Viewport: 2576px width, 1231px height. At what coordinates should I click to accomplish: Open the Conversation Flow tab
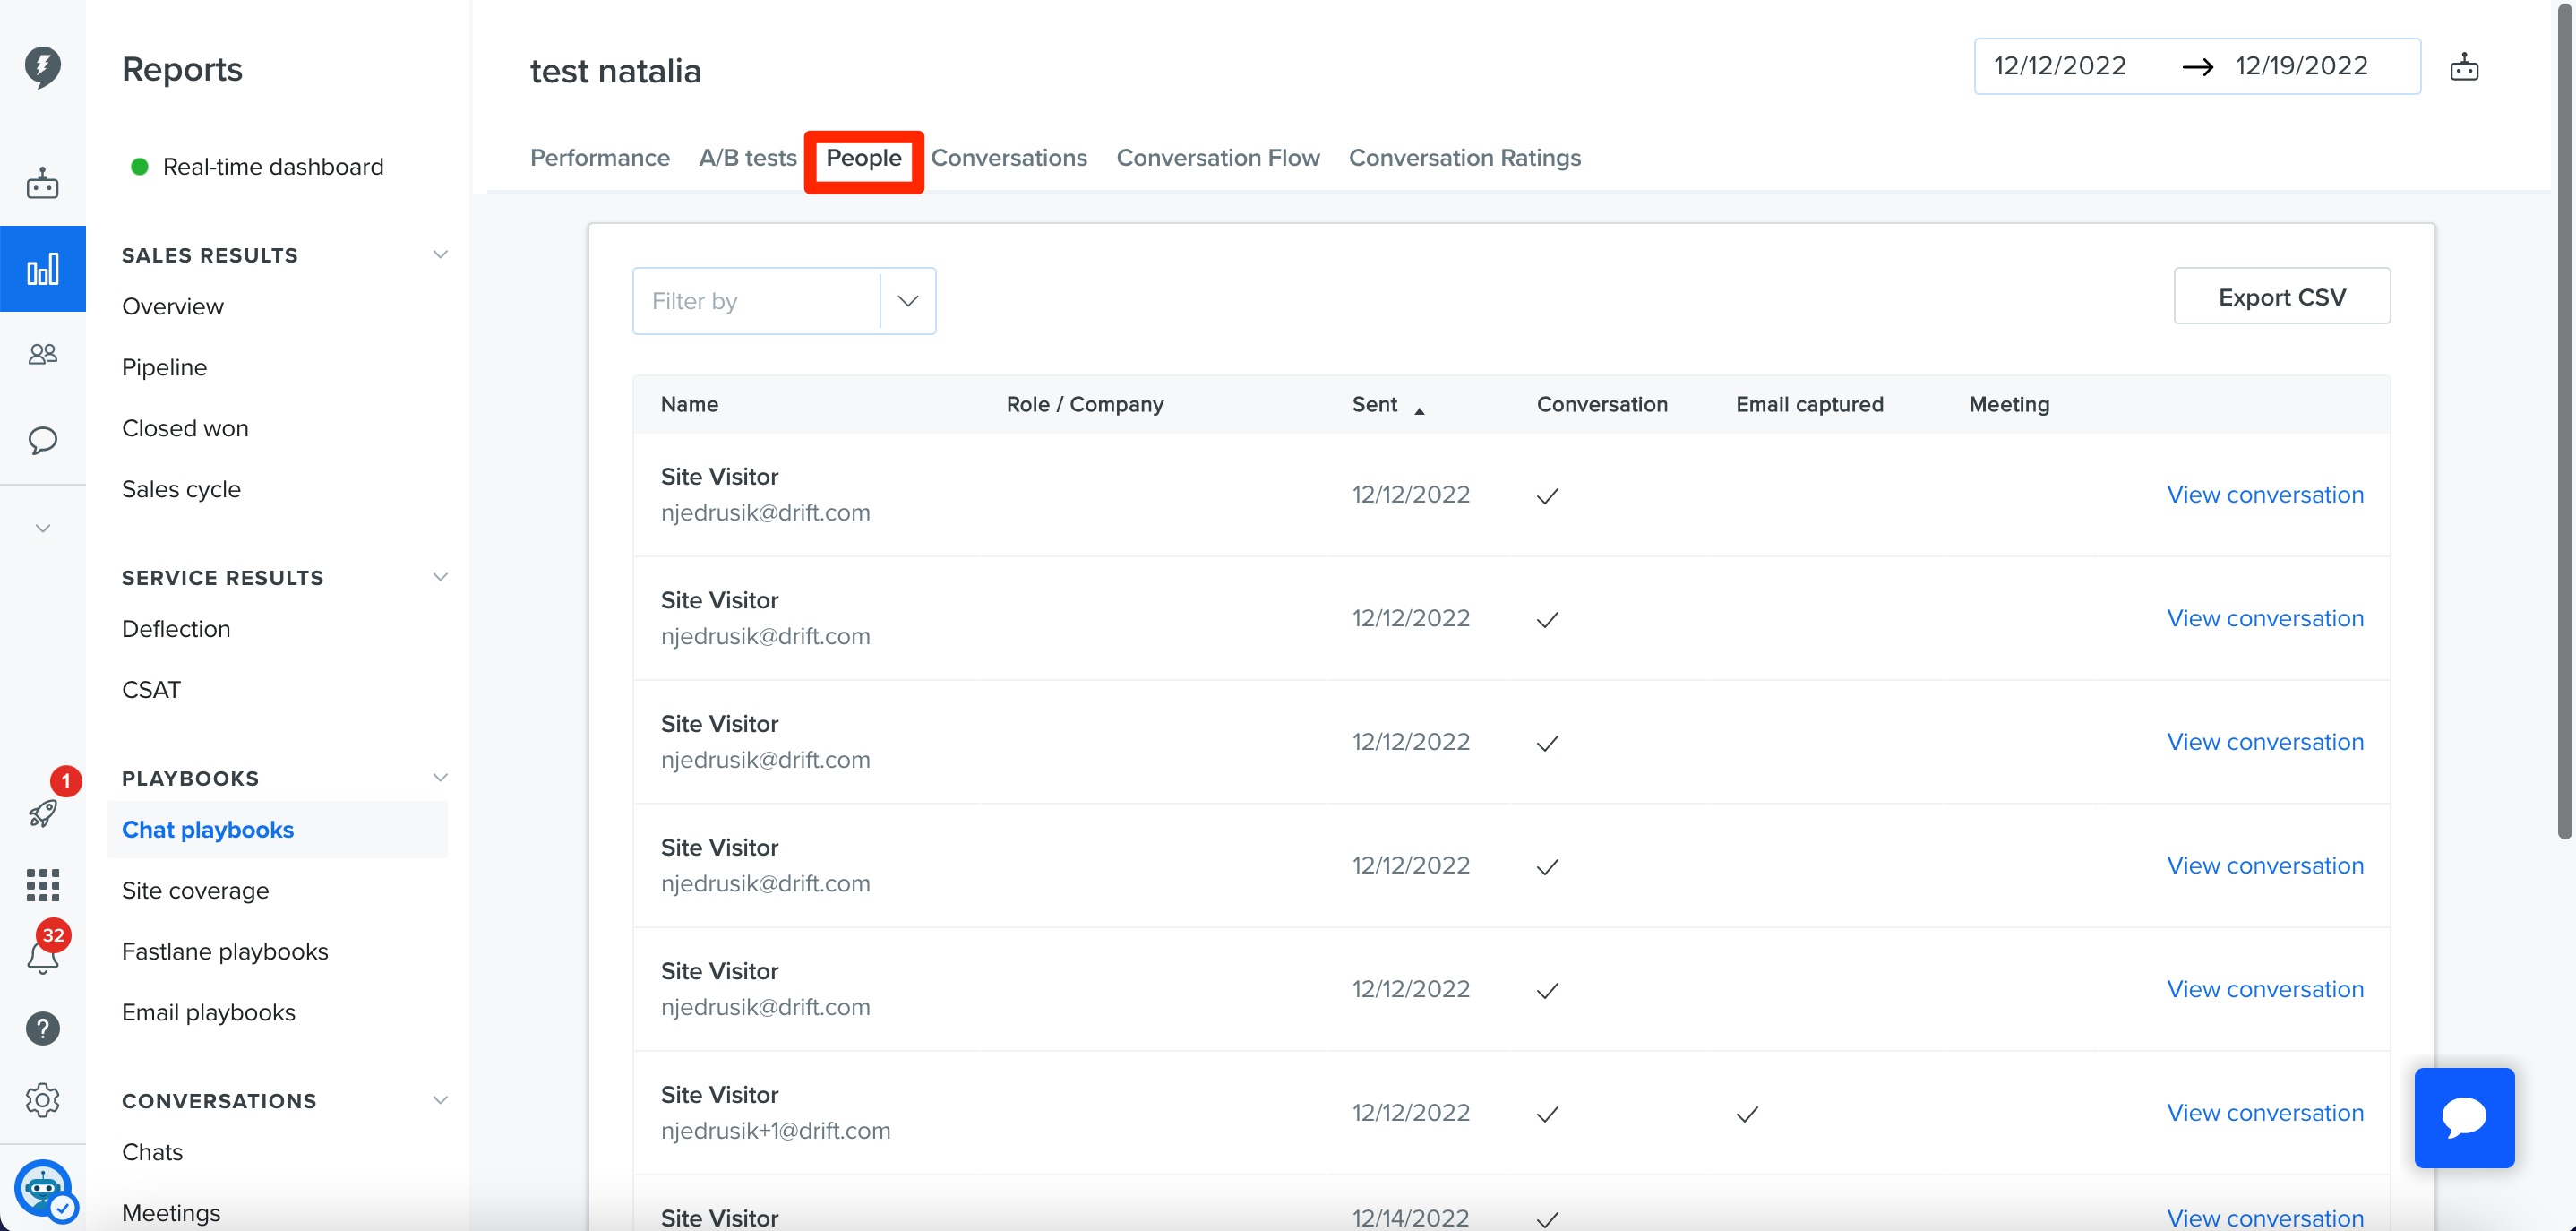click(x=1218, y=158)
